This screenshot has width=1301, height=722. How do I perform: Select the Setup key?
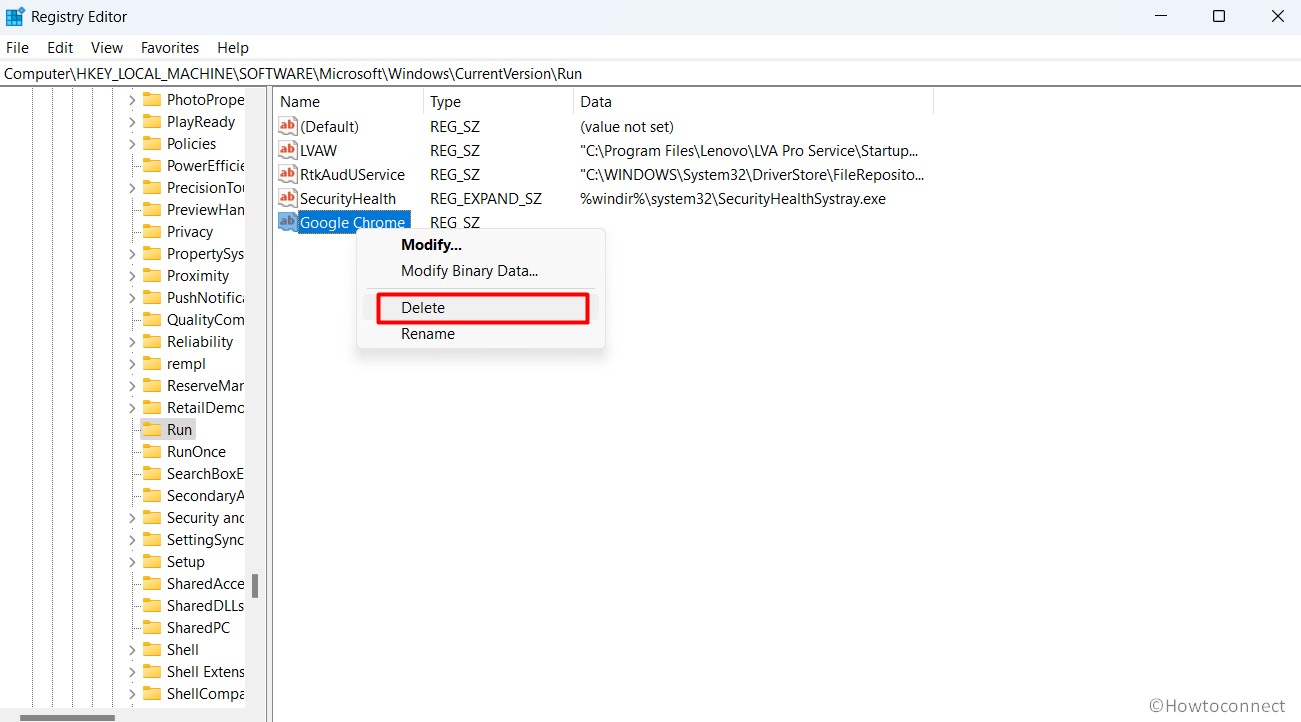(185, 561)
